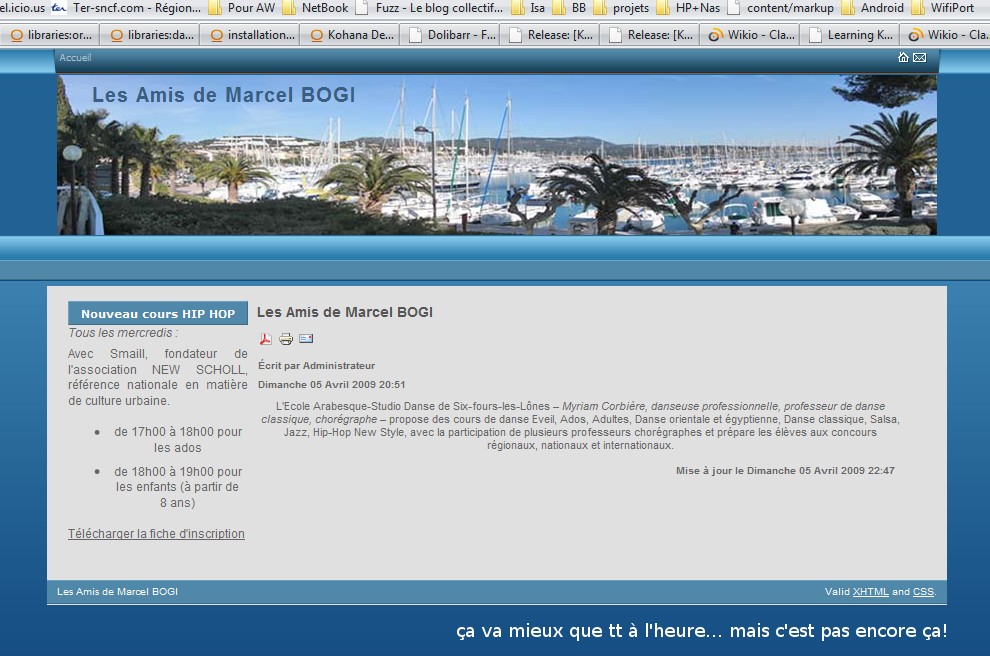Open the Ter-sncf.com bookmark
Viewport: 990px width, 656px height.
pos(126,8)
